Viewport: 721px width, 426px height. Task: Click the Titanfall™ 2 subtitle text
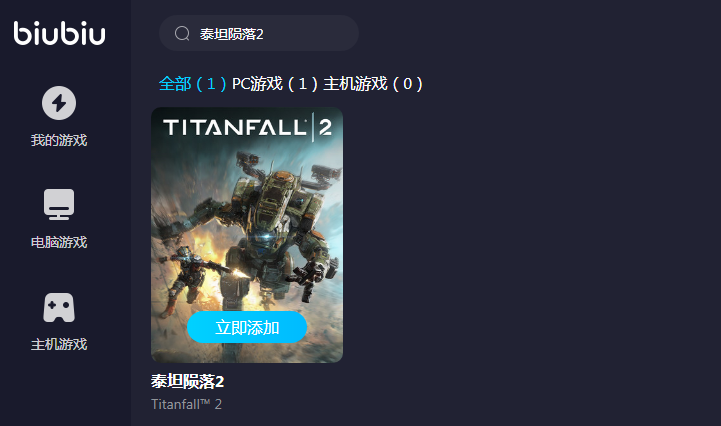(186, 404)
